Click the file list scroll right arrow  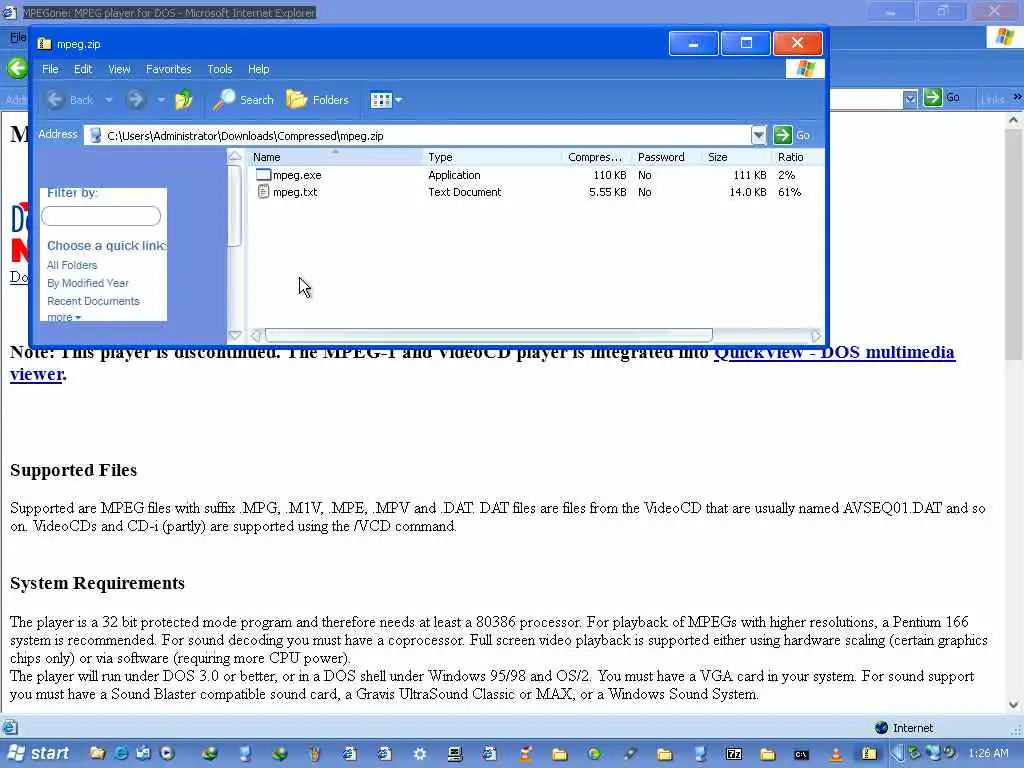[x=816, y=336]
